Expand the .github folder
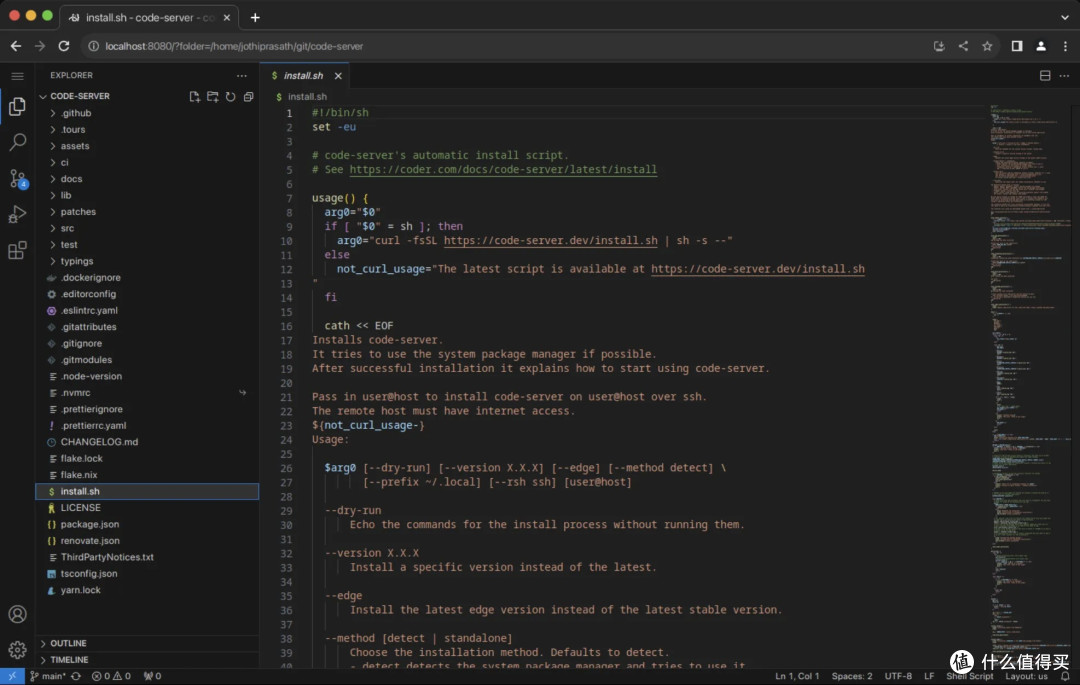 [147, 113]
